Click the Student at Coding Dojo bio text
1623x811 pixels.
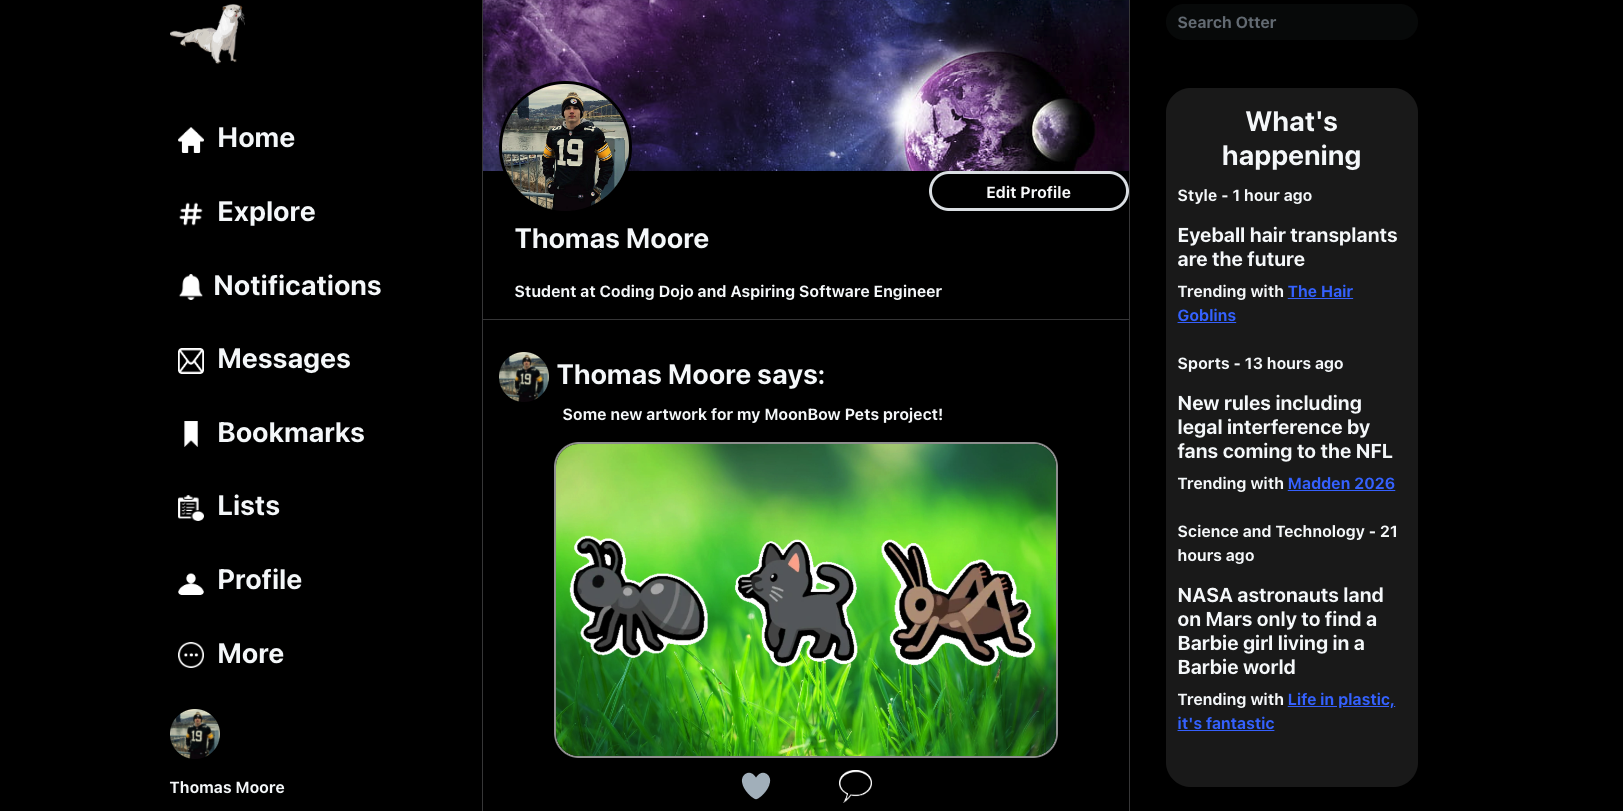[728, 292]
